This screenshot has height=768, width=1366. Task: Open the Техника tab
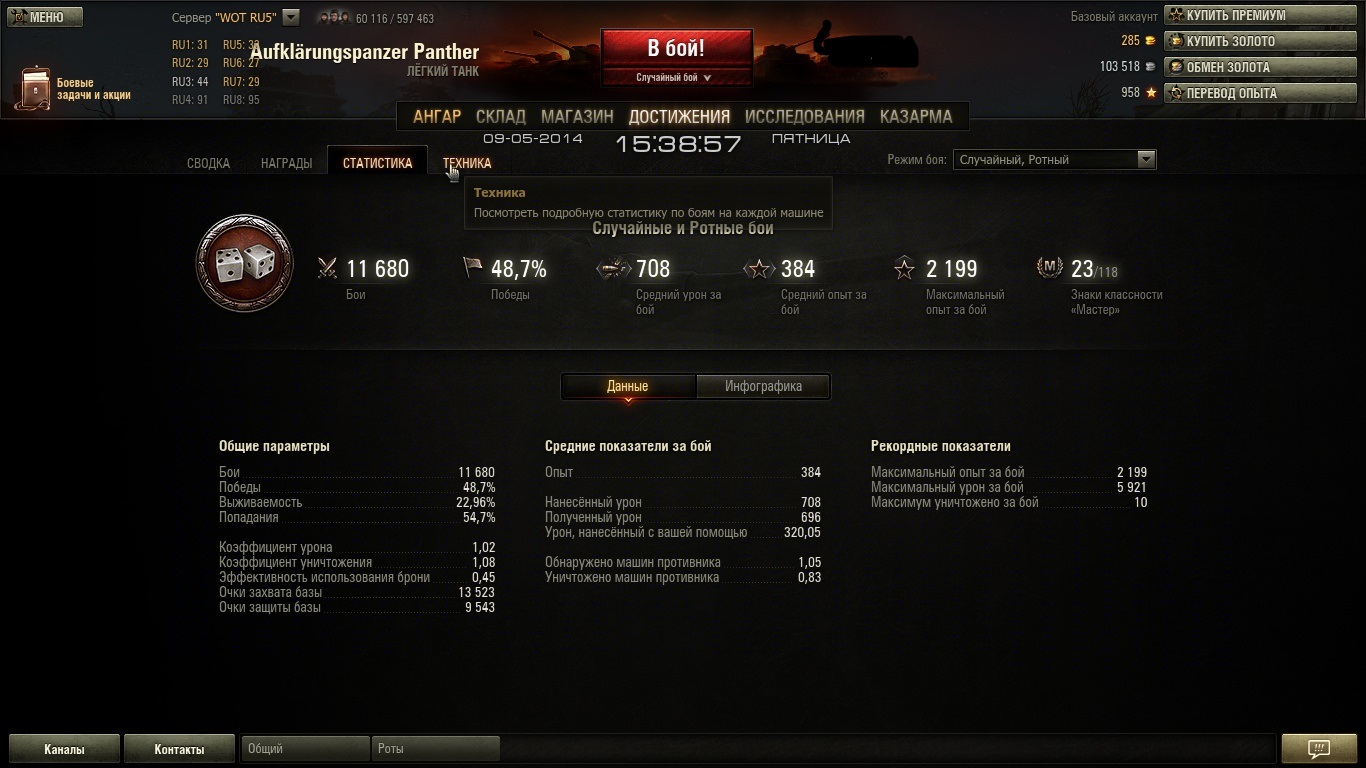(x=467, y=163)
